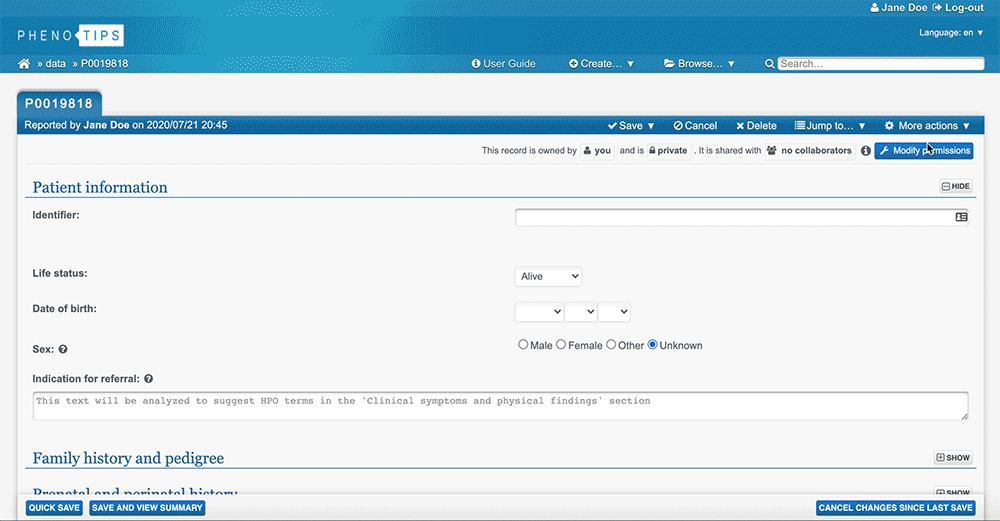The width and height of the screenshot is (1000, 521).
Task: Open the Jump to... dropdown
Action: [830, 126]
